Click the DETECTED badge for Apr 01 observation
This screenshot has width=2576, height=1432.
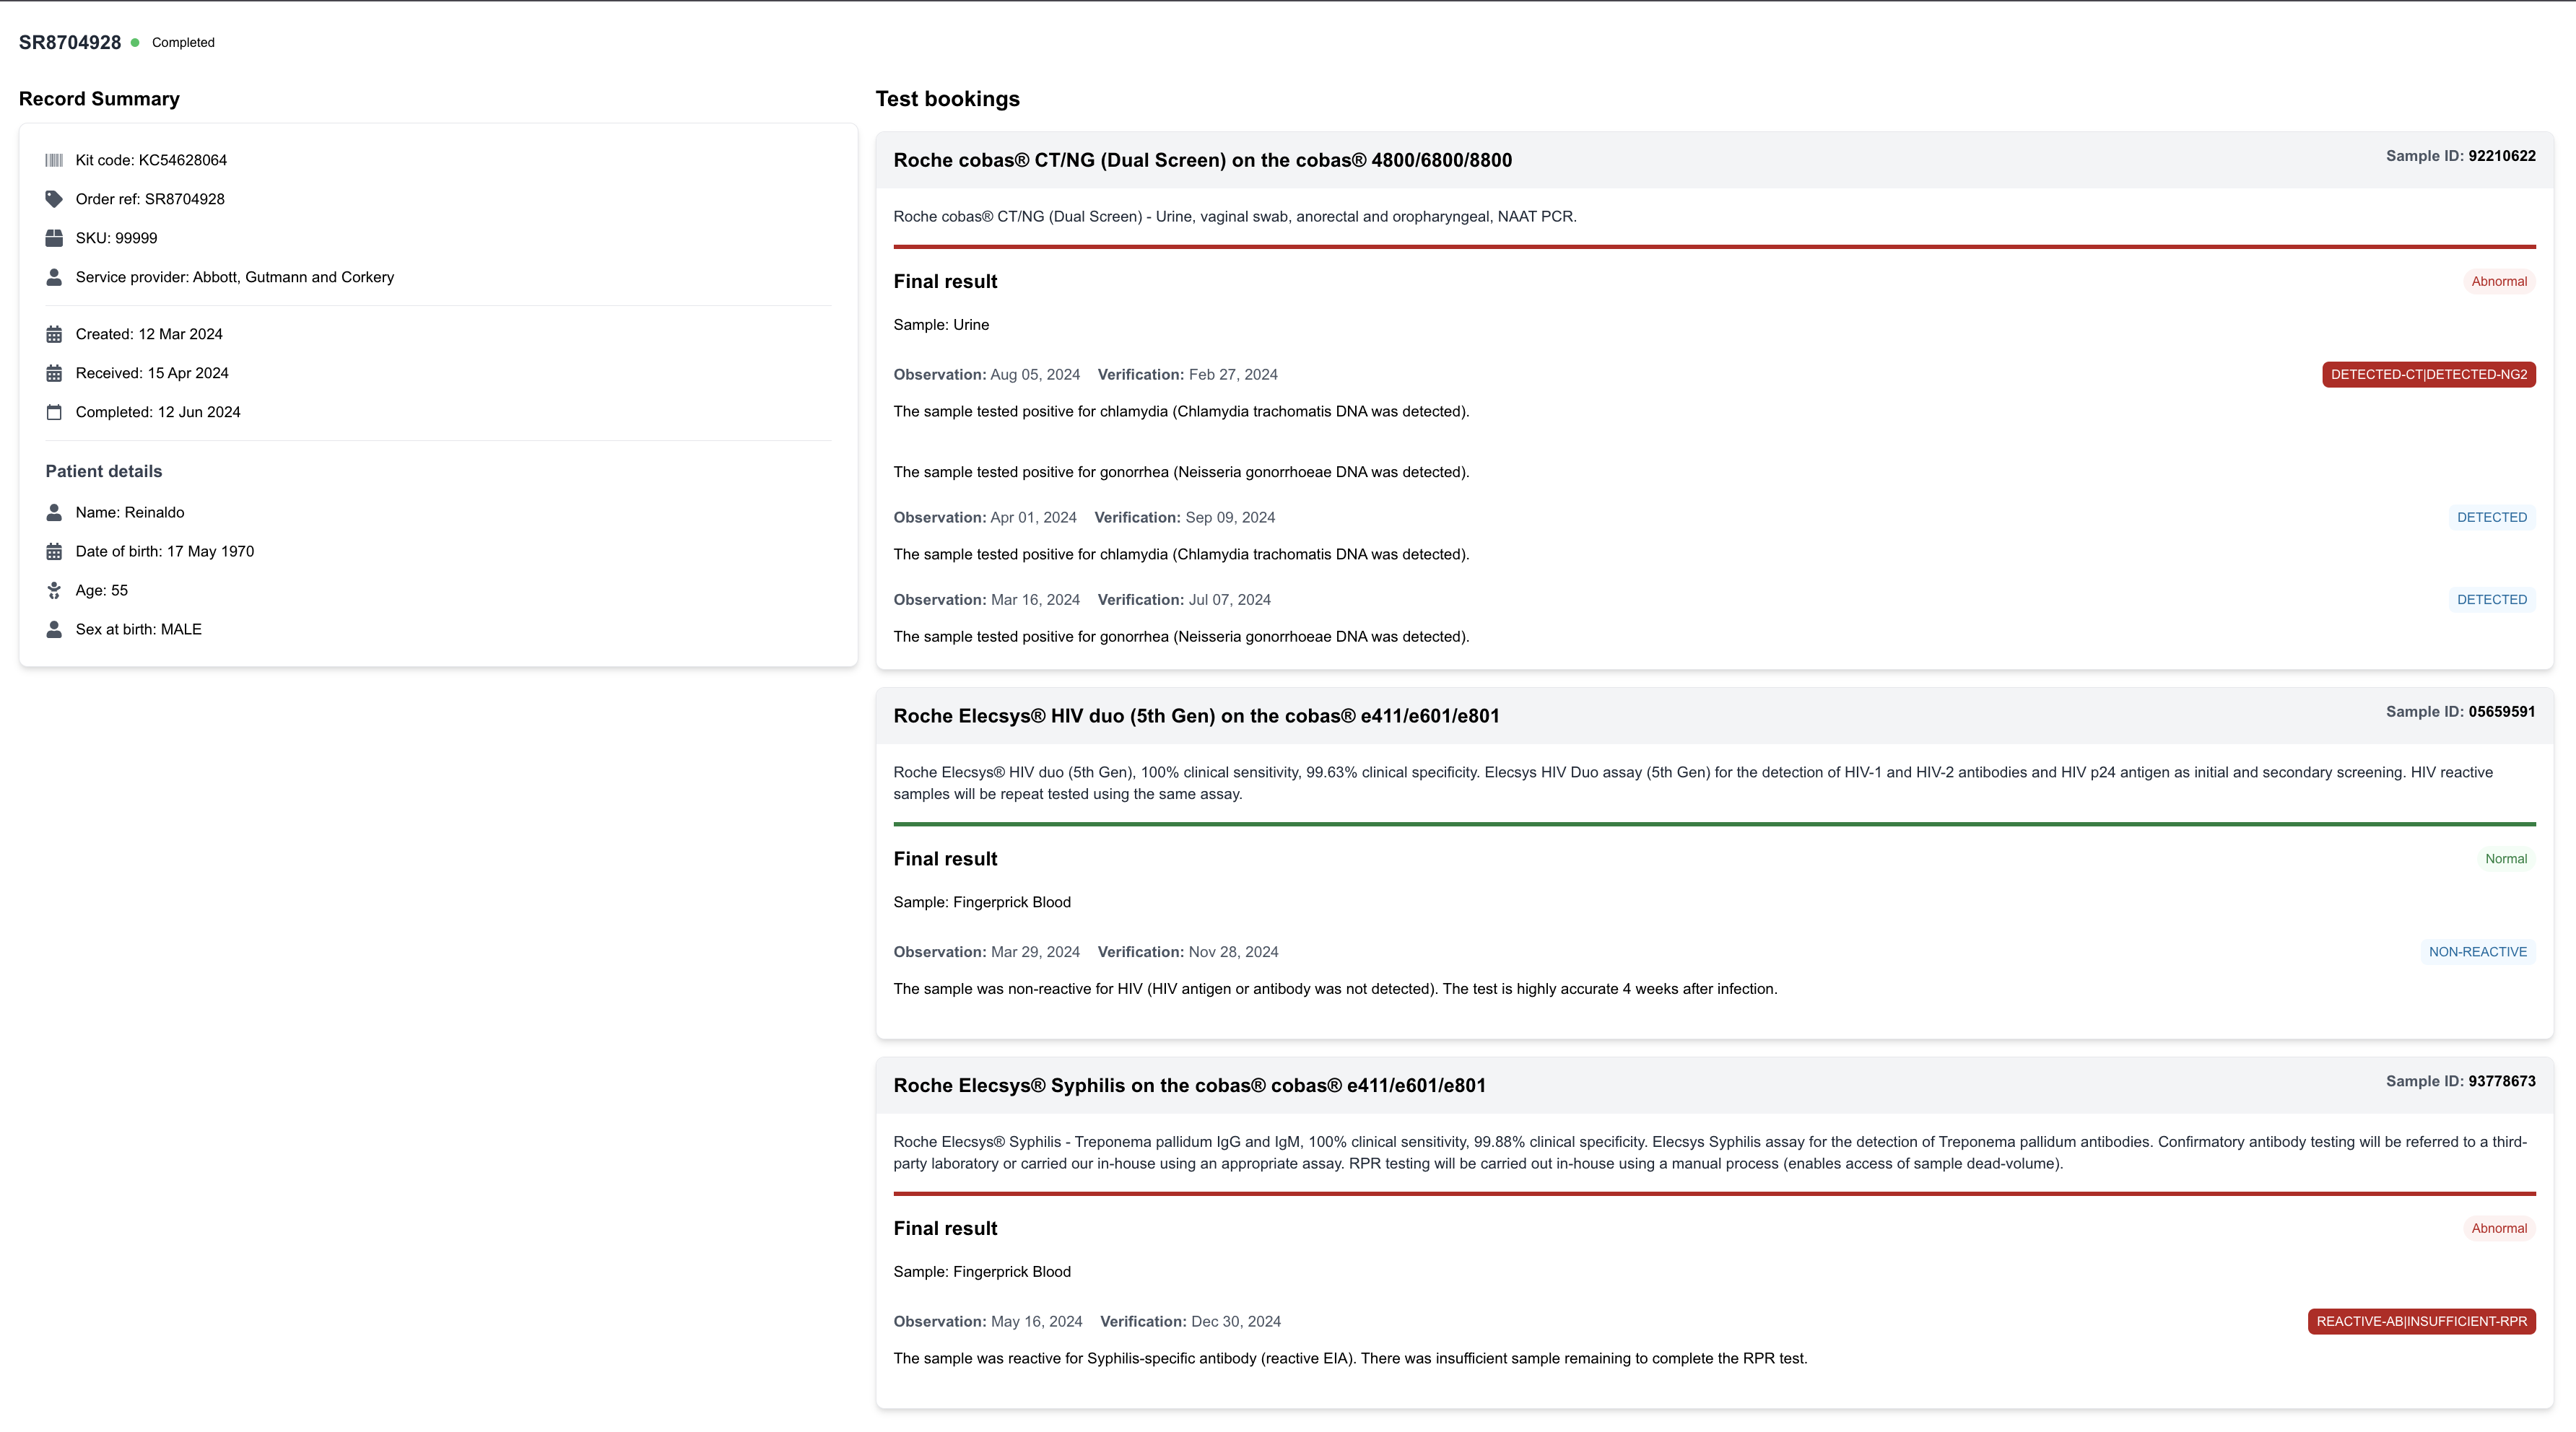[2491, 517]
